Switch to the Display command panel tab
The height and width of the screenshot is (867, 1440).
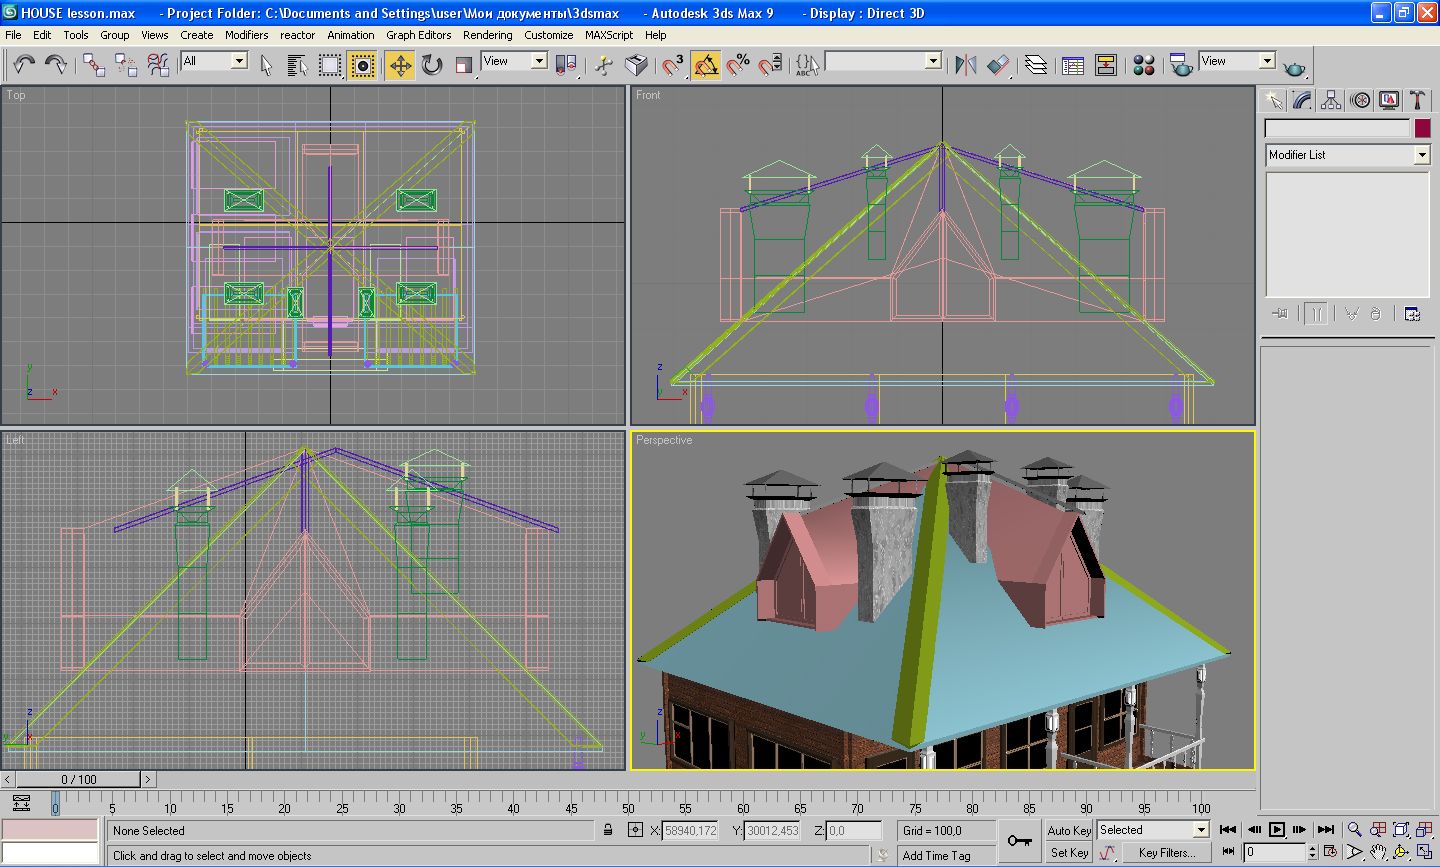1389,100
